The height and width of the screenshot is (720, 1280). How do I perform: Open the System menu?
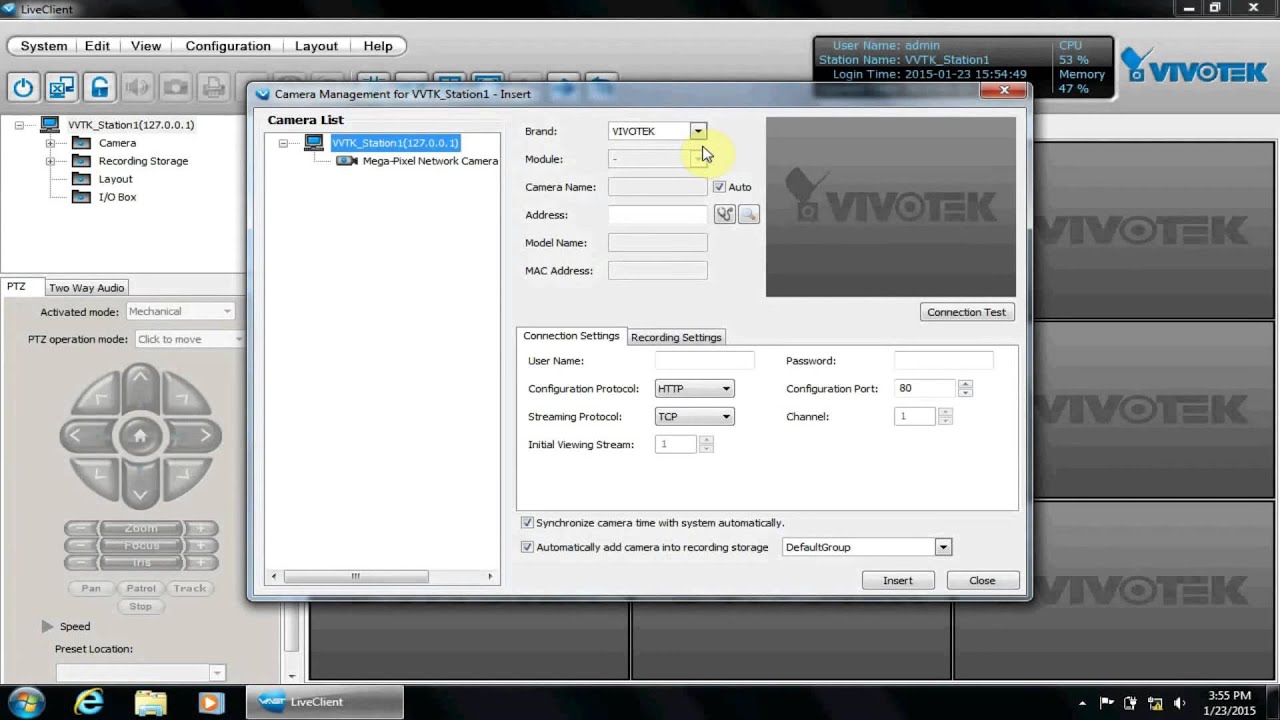(x=44, y=46)
